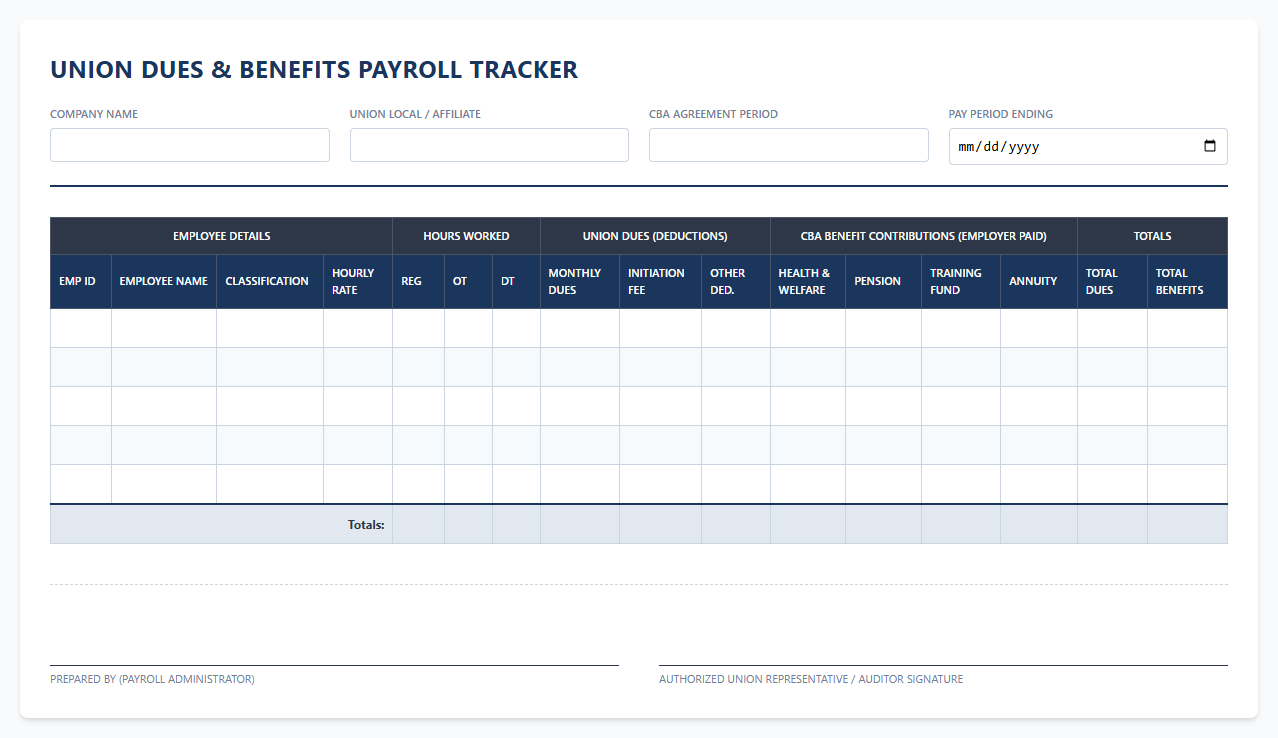Click the EMP ID column header
This screenshot has width=1278, height=738.
[81, 282]
